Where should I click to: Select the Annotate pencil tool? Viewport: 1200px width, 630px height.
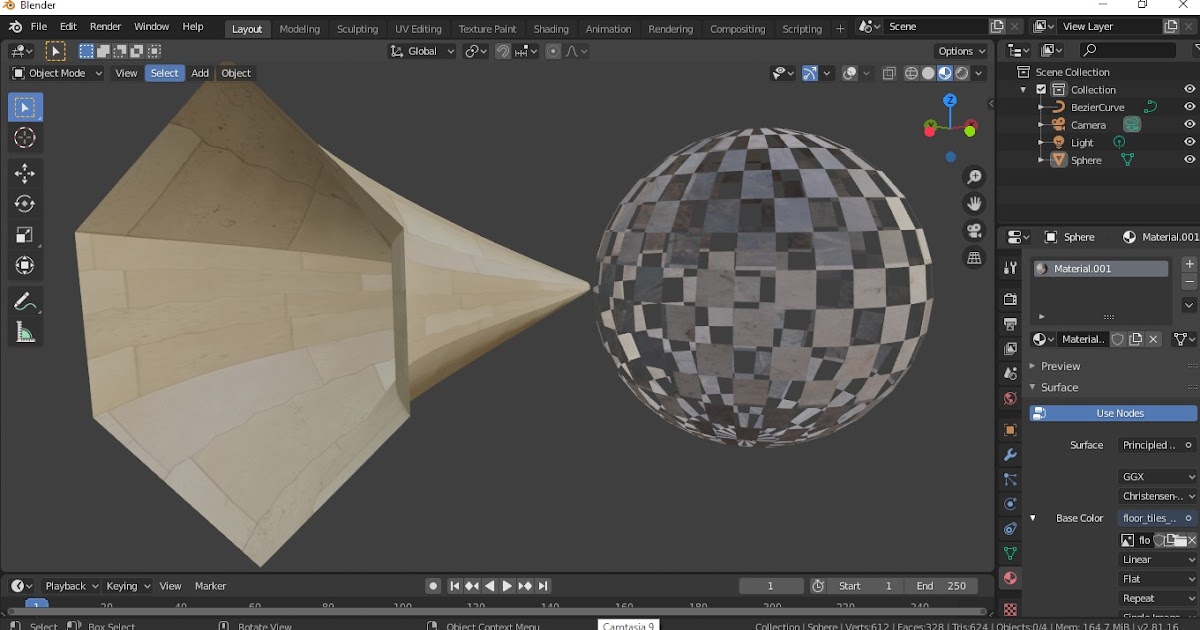(x=25, y=301)
